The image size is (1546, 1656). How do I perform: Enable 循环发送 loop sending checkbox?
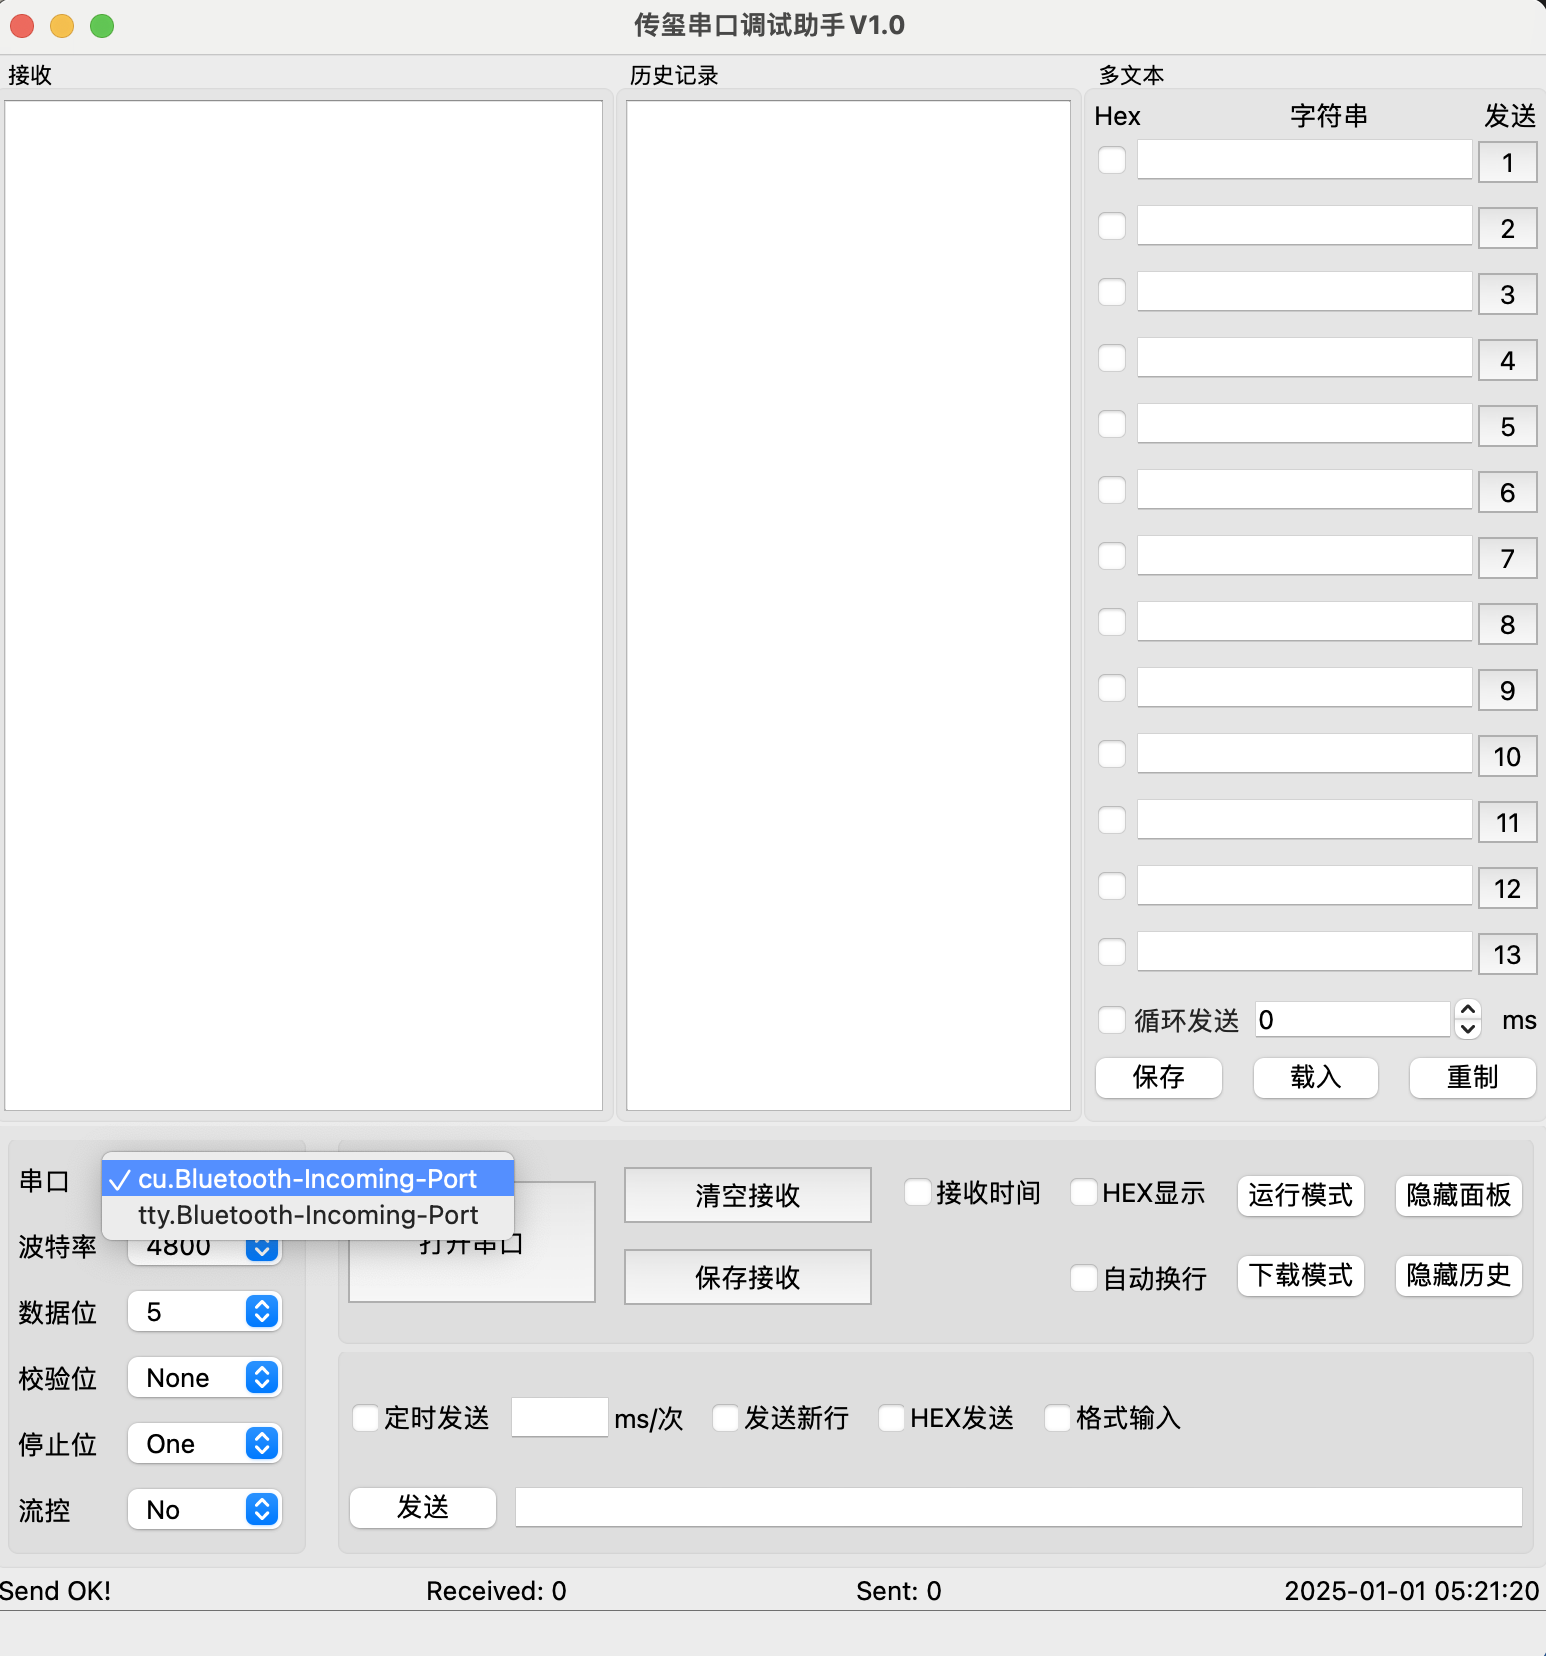pyautogui.click(x=1112, y=1020)
